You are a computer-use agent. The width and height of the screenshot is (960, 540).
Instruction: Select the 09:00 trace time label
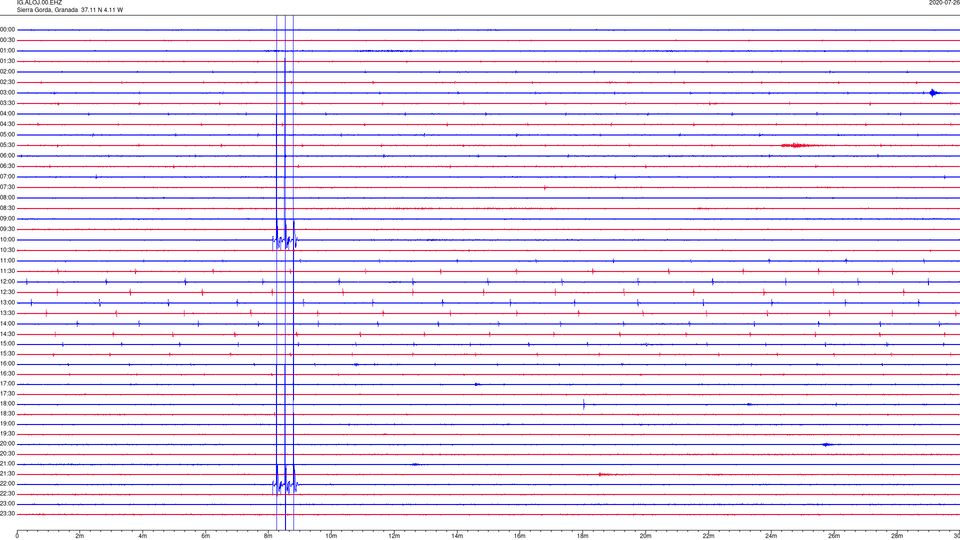click(x=8, y=219)
